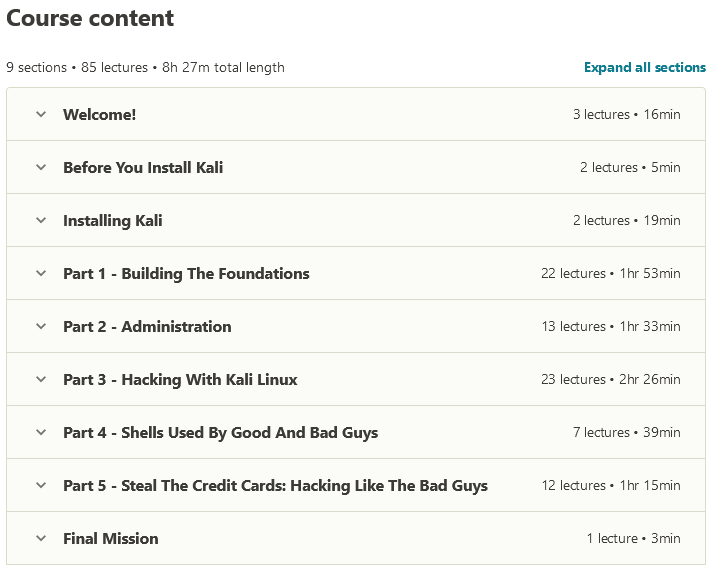Open the Part 2 - Administration title

[147, 326]
